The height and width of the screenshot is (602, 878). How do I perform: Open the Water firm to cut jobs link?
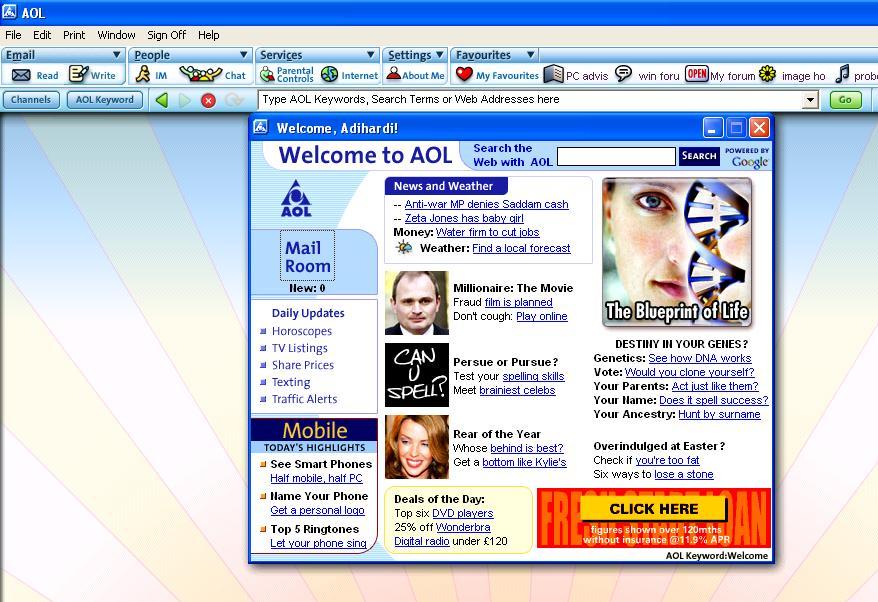[487, 232]
